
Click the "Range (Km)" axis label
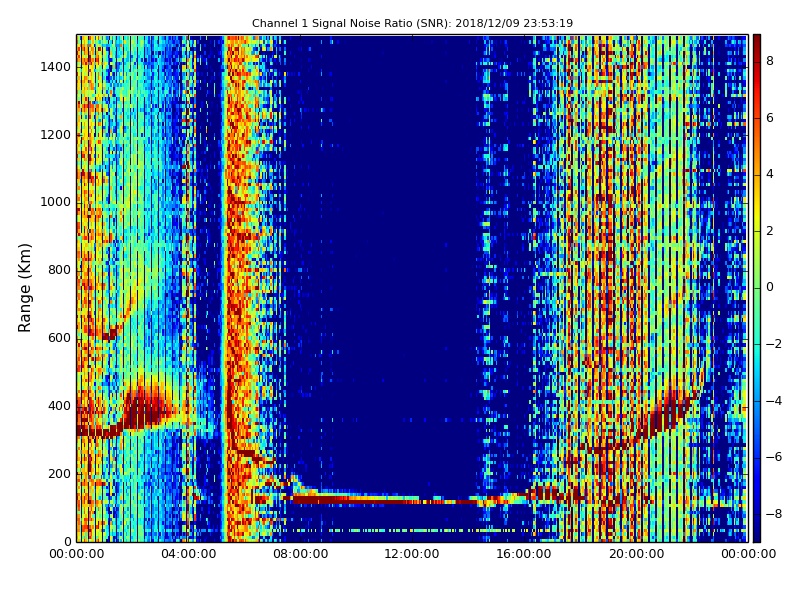coord(24,288)
